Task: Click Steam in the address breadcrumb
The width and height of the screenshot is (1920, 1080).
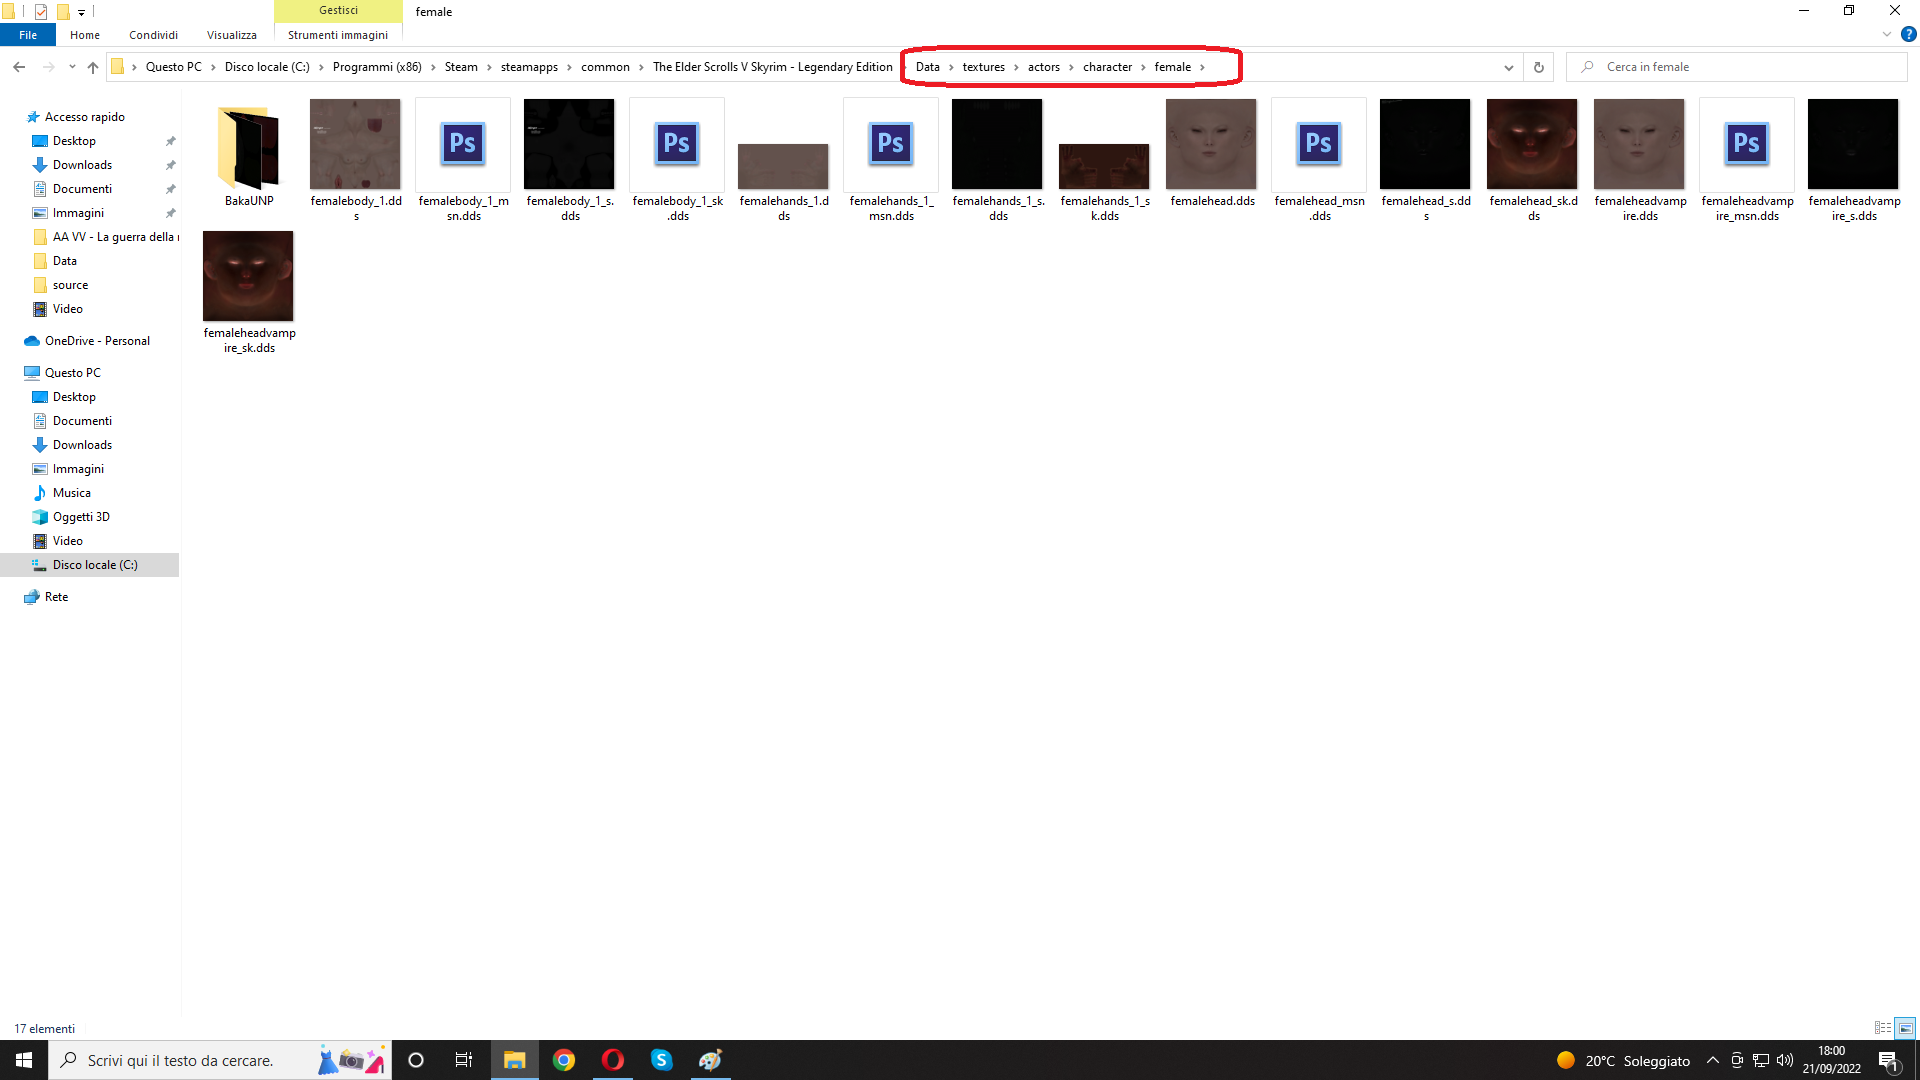Action: click(x=461, y=67)
